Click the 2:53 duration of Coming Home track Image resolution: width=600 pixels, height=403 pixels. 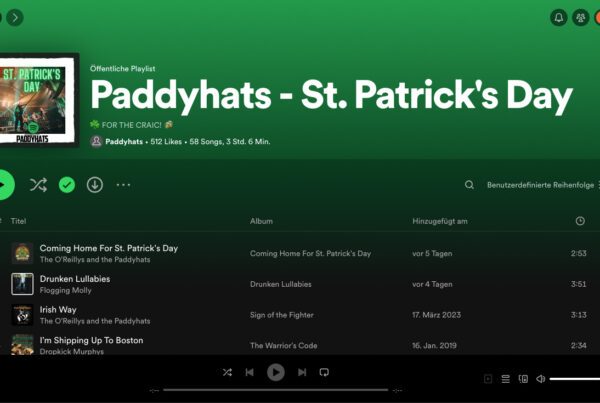click(x=579, y=253)
